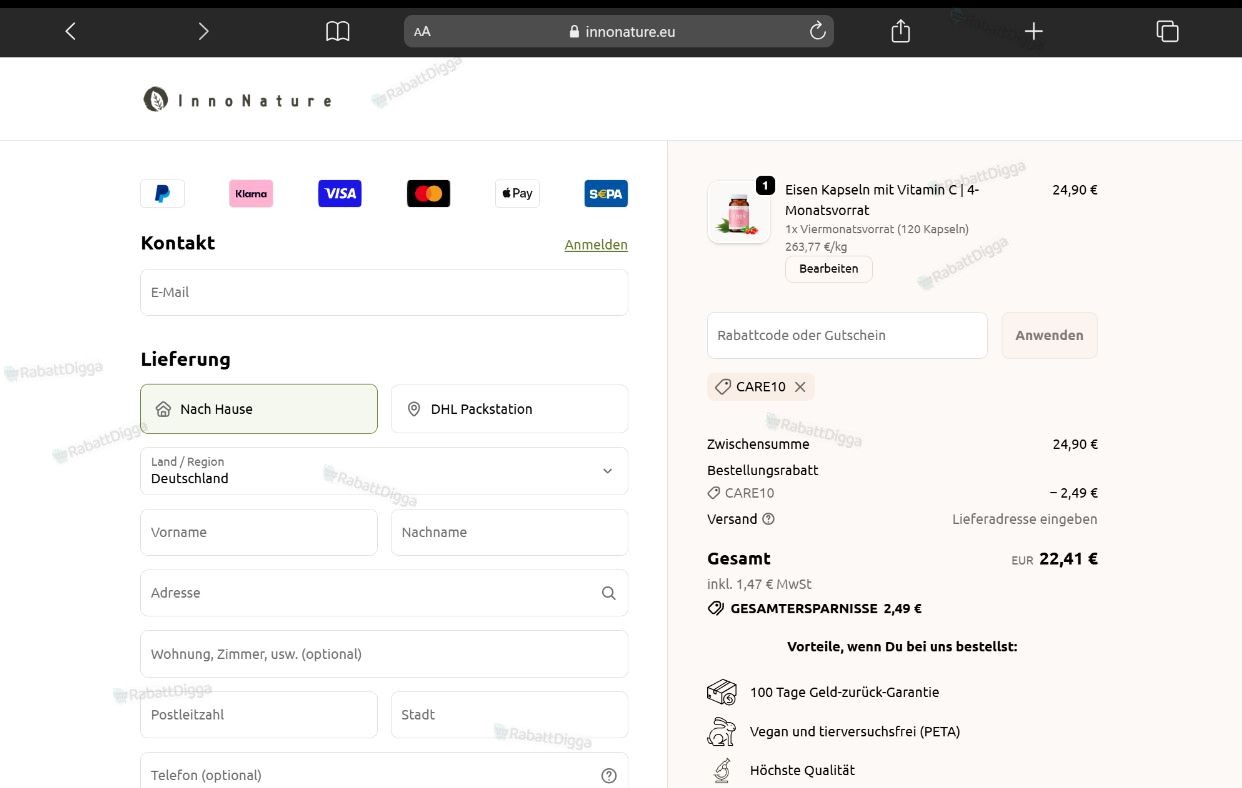Remove the CARE10 discount code

[x=800, y=387]
